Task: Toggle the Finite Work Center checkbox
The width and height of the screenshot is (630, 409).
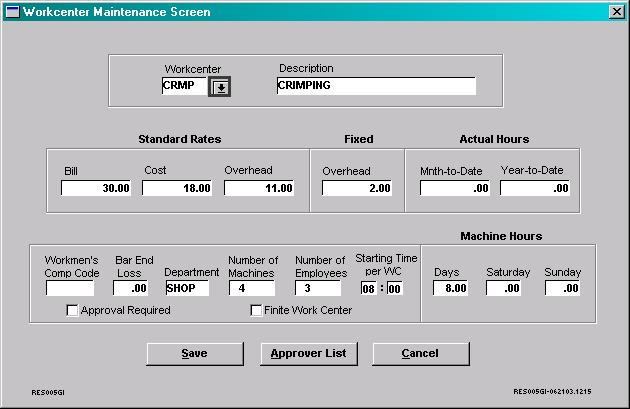Action: pos(256,311)
